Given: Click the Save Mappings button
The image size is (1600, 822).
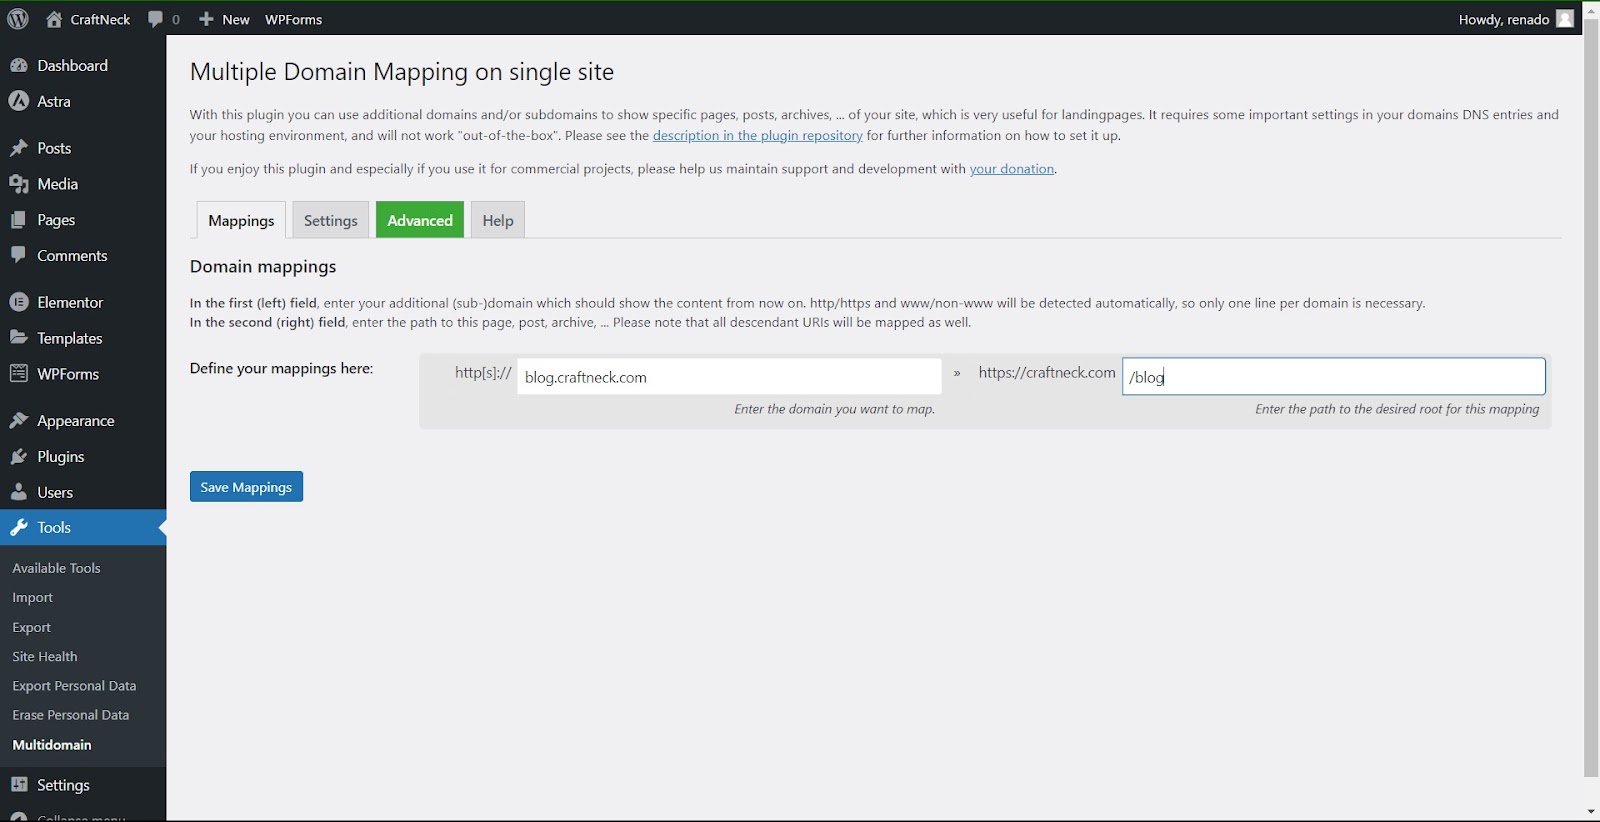Looking at the screenshot, I should pyautogui.click(x=246, y=487).
